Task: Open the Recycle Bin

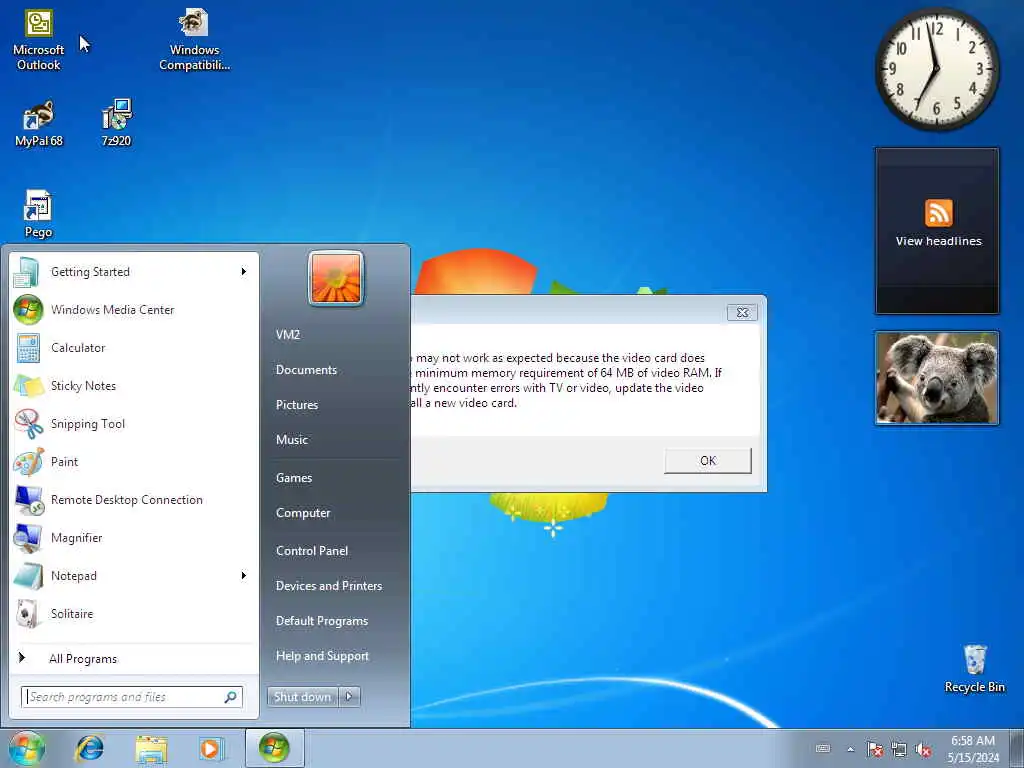Action: point(974,669)
